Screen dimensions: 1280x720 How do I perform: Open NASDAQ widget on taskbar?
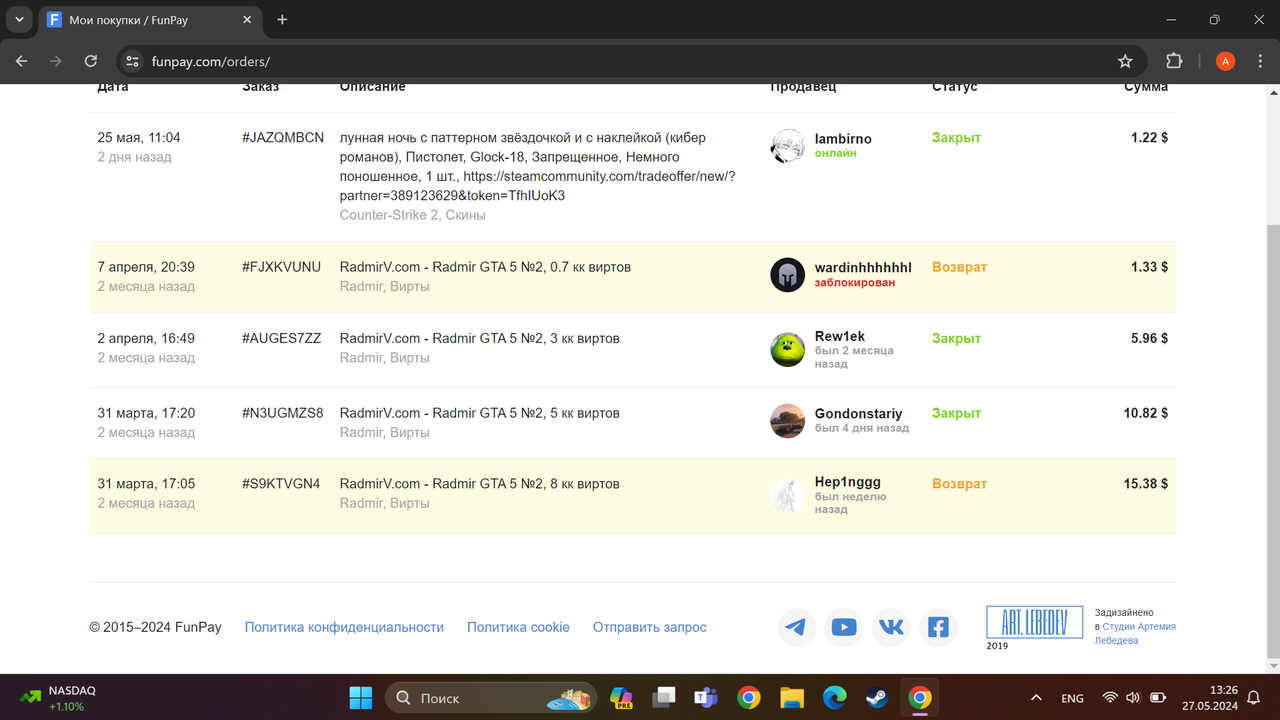click(58, 698)
